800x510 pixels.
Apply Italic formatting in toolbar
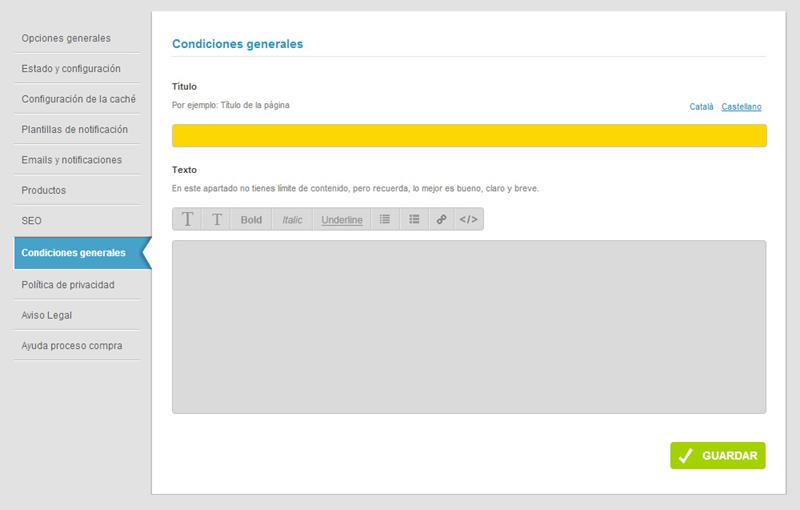pos(292,220)
